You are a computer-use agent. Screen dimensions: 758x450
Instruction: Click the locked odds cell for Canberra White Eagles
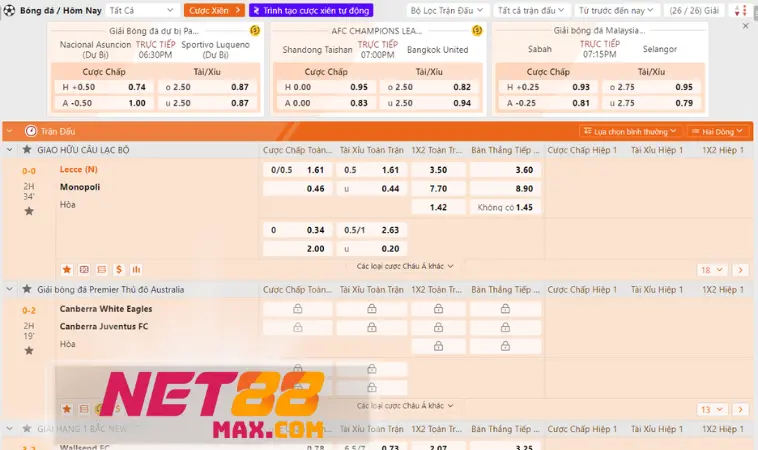(297, 309)
